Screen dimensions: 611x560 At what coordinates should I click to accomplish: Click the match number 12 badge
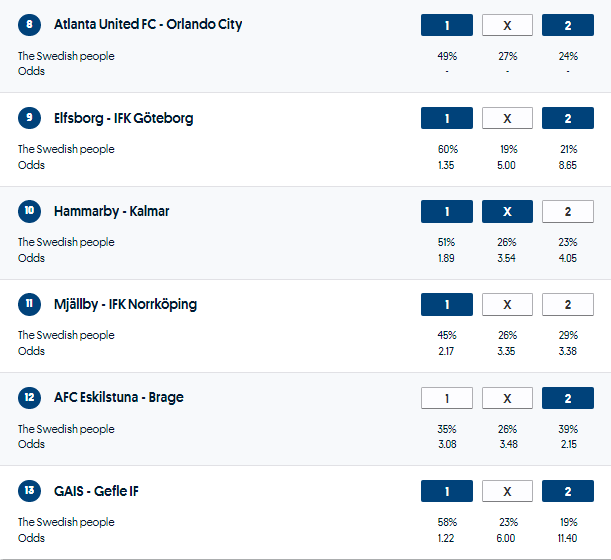(30, 398)
